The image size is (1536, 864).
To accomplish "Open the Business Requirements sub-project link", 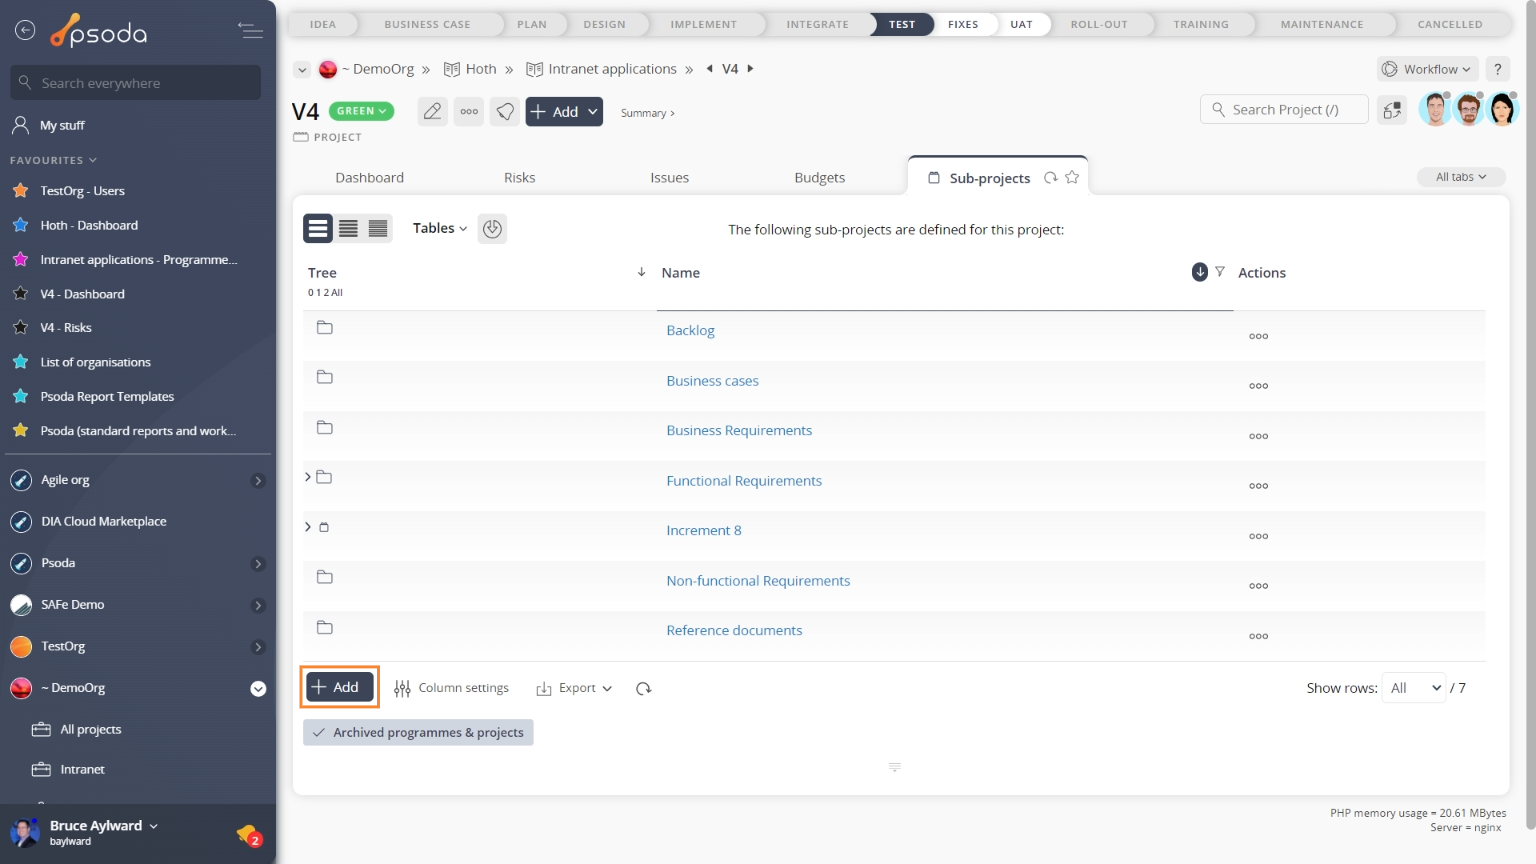I will [739, 431].
